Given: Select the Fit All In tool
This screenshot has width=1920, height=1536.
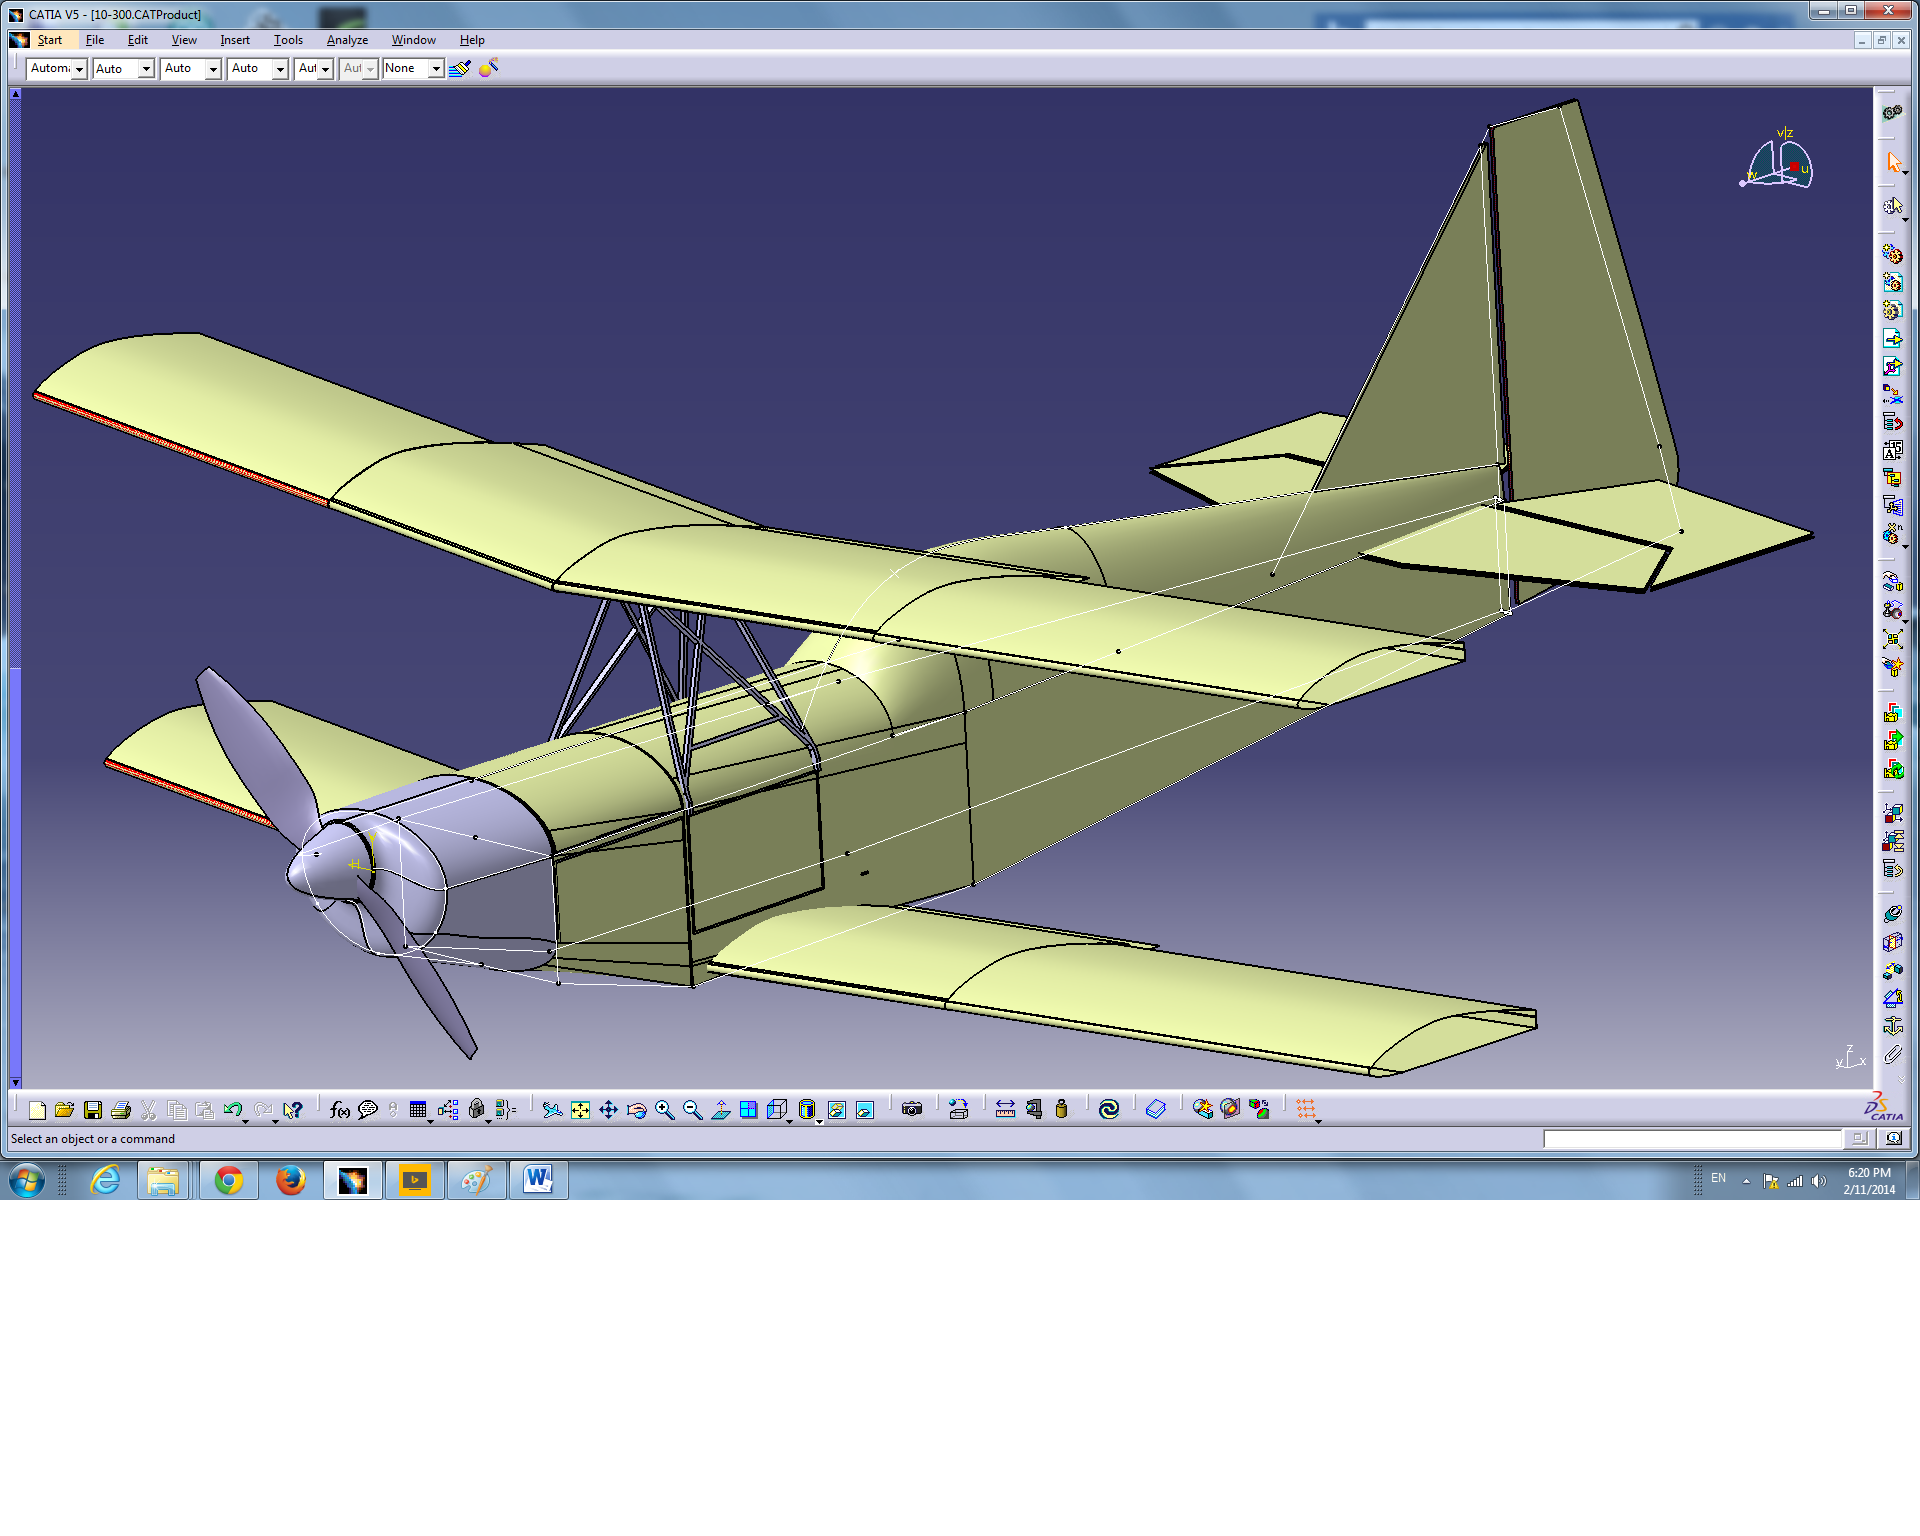Looking at the screenshot, I should pos(580,1109).
